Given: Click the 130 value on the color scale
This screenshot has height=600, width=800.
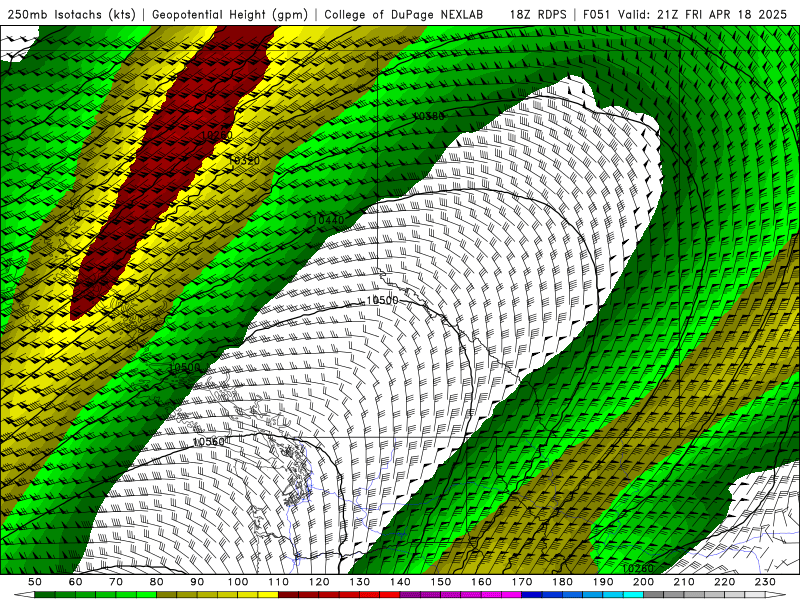Looking at the screenshot, I should [x=359, y=582].
